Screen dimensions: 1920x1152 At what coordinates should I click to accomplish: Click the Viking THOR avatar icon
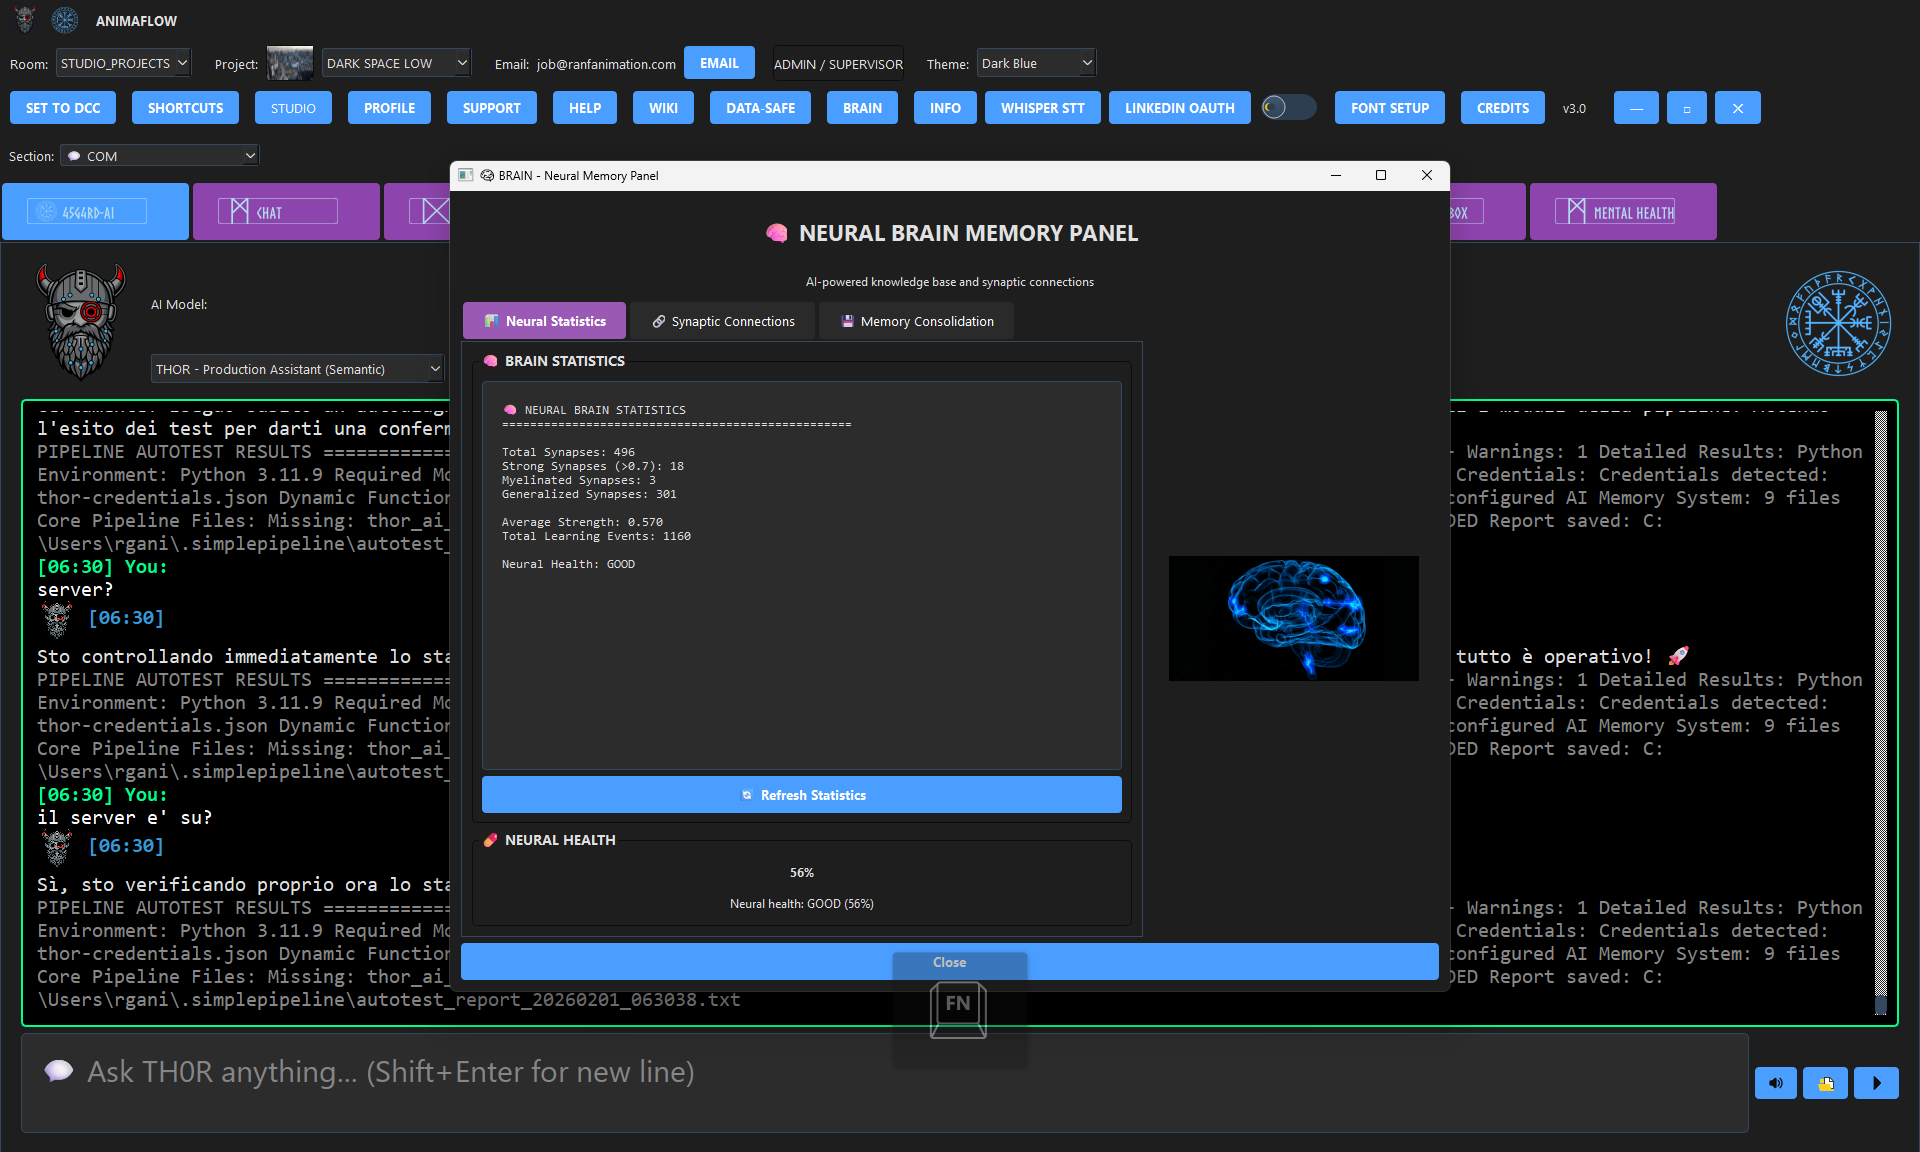coord(81,322)
